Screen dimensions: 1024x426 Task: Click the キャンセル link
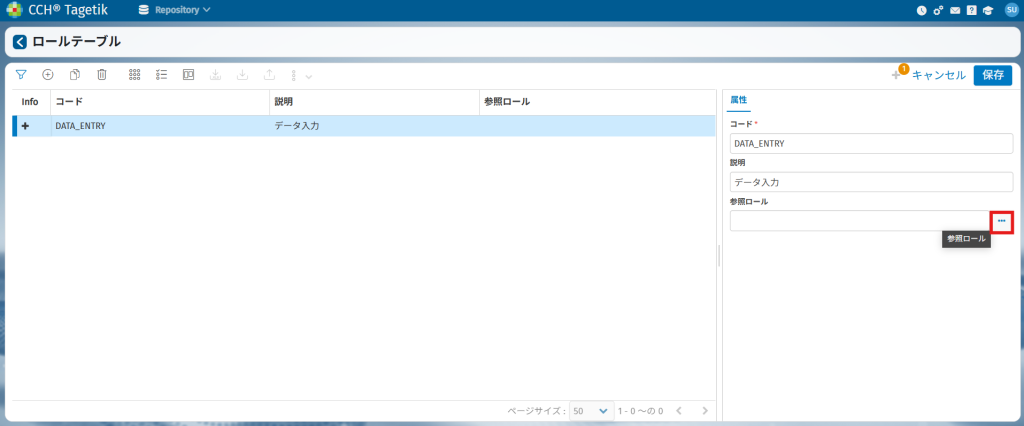click(938, 75)
